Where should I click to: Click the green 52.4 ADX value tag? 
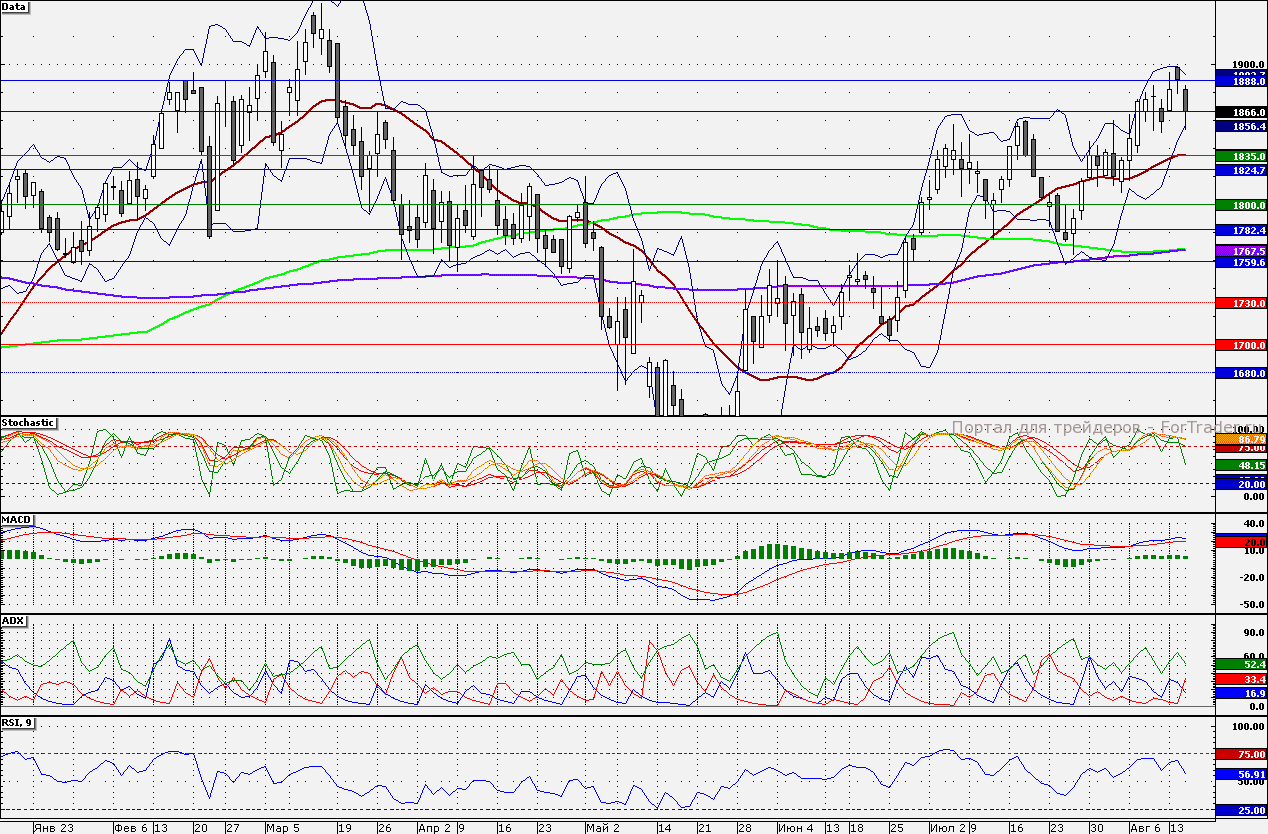[1240, 664]
